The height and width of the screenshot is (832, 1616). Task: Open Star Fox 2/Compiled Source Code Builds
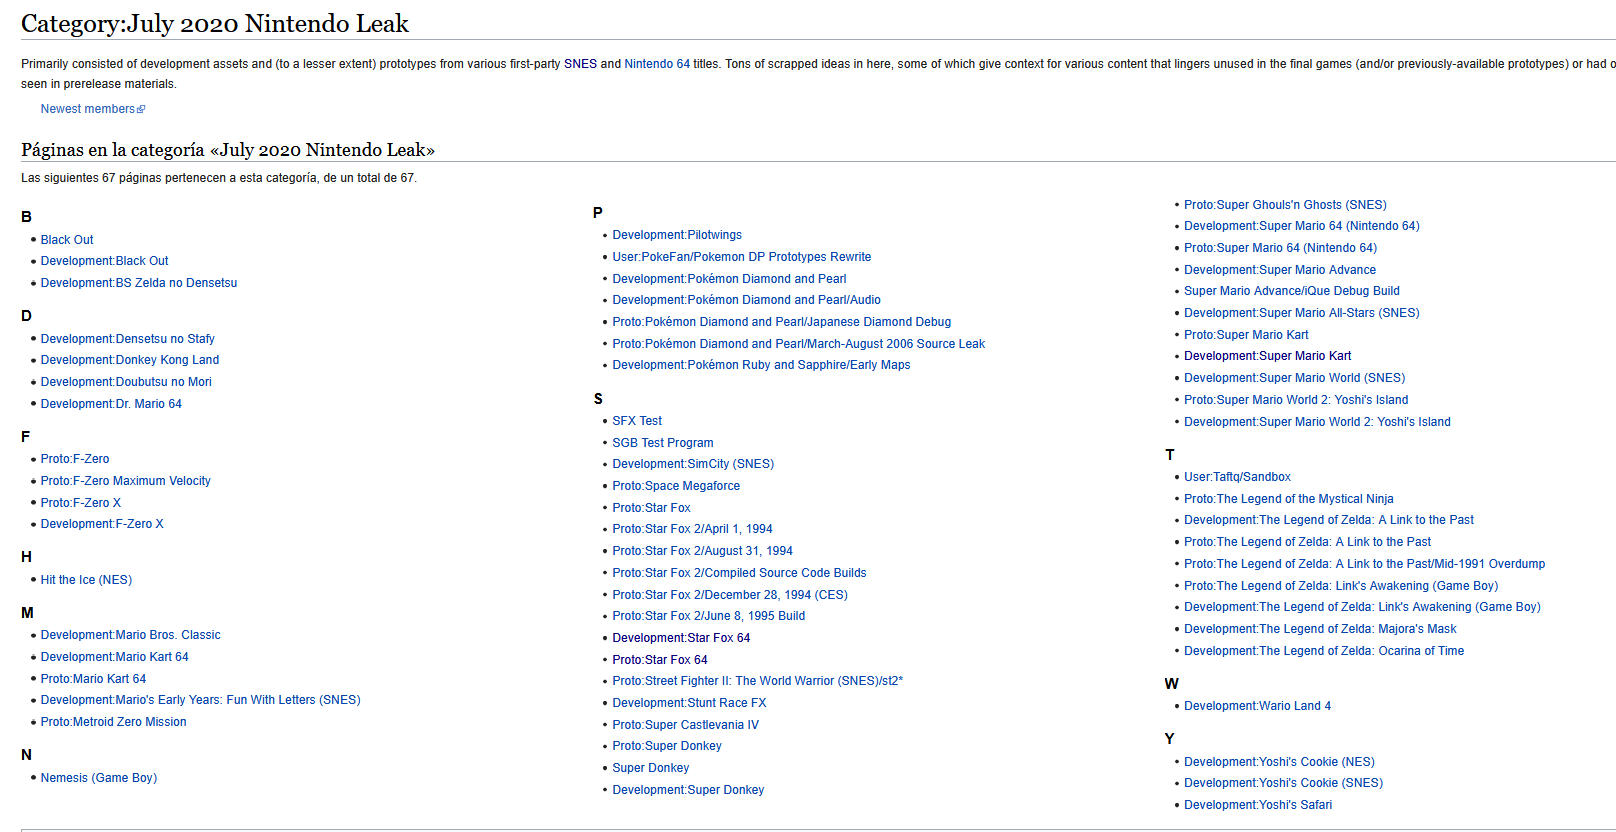tap(740, 573)
